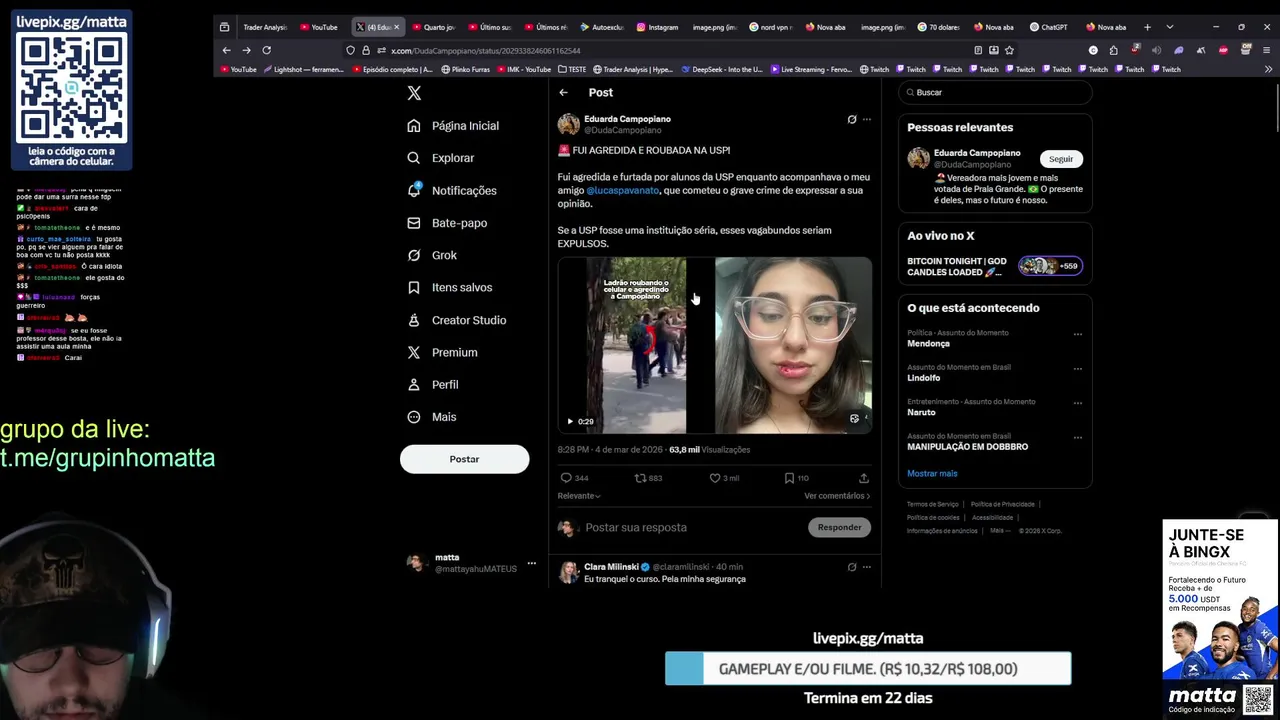Show more bookmarks with the chevron
Screen dimensions: 1280x720
click(1269, 69)
